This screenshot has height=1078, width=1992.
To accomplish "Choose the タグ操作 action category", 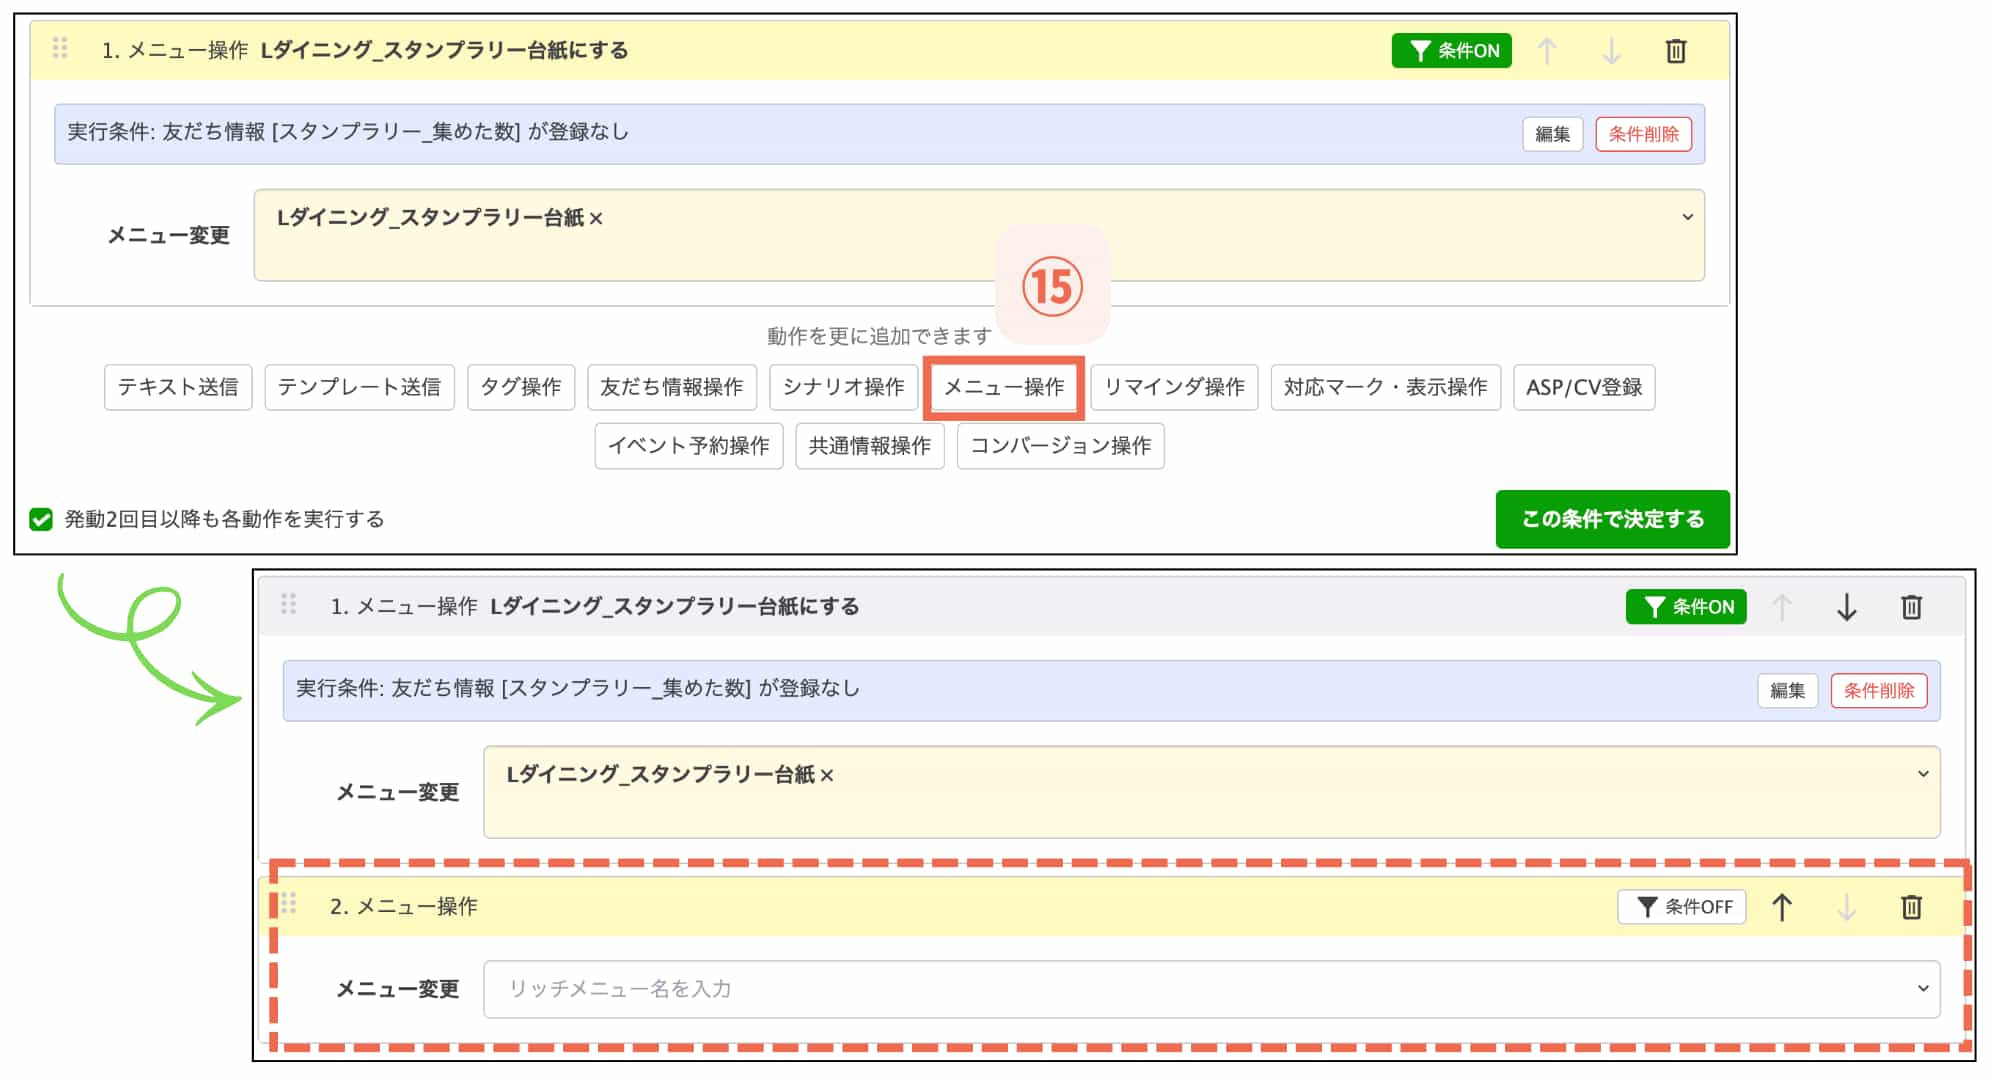I will (x=521, y=388).
